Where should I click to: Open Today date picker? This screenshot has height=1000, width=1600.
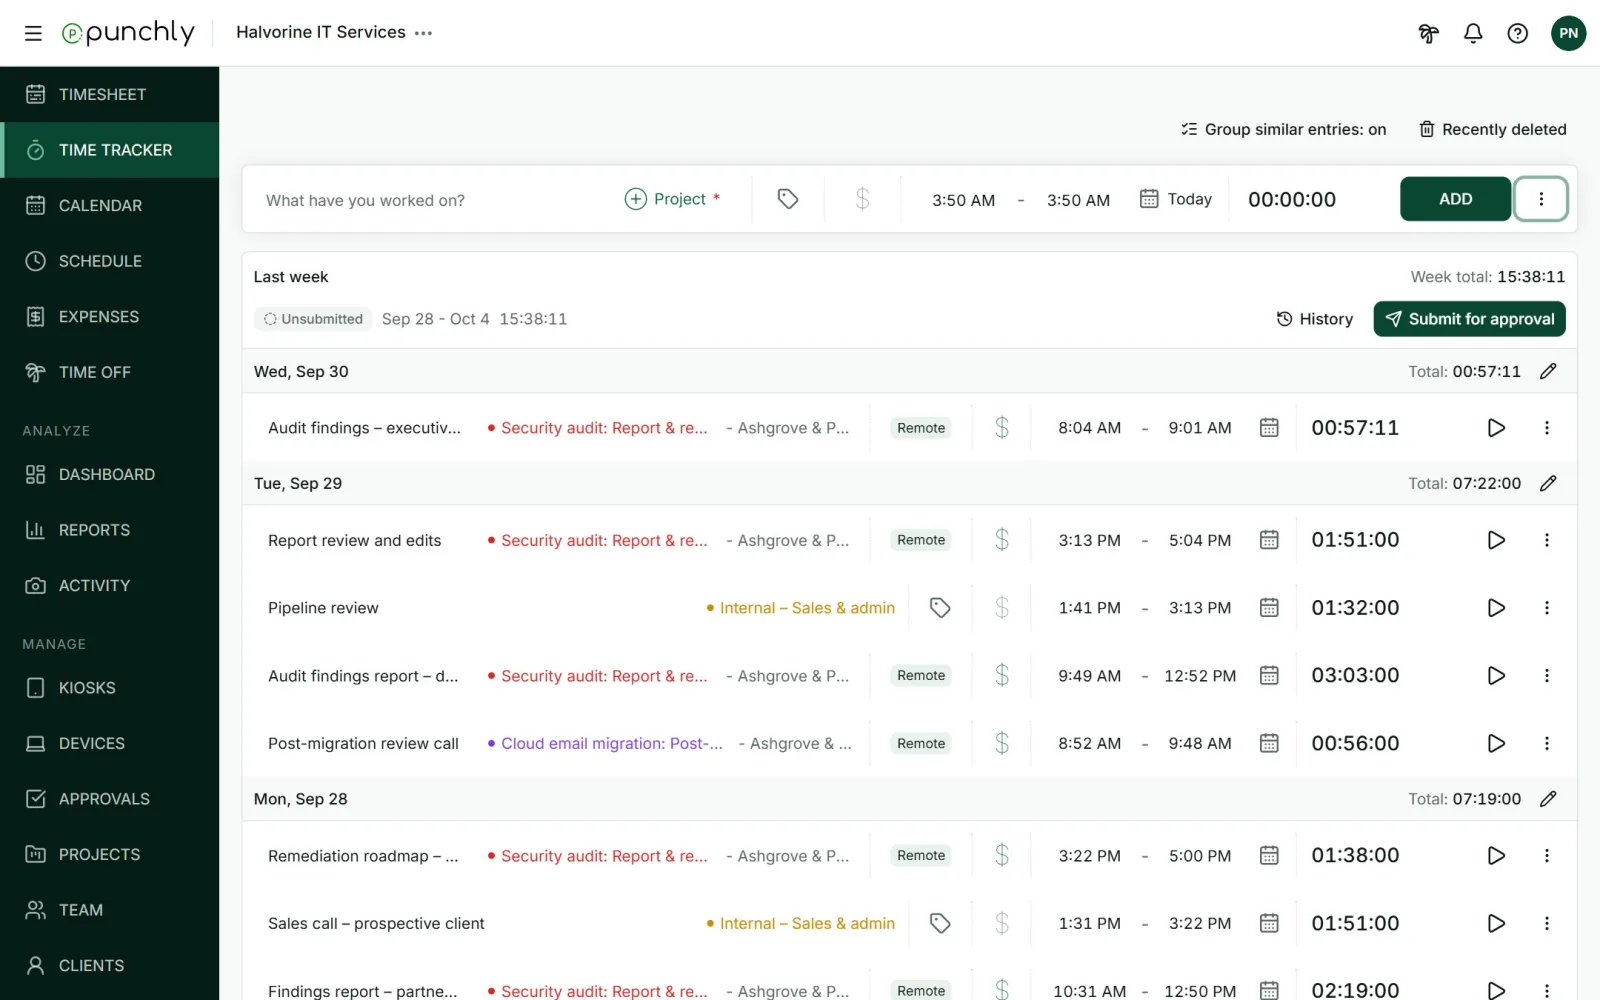coord(1176,199)
